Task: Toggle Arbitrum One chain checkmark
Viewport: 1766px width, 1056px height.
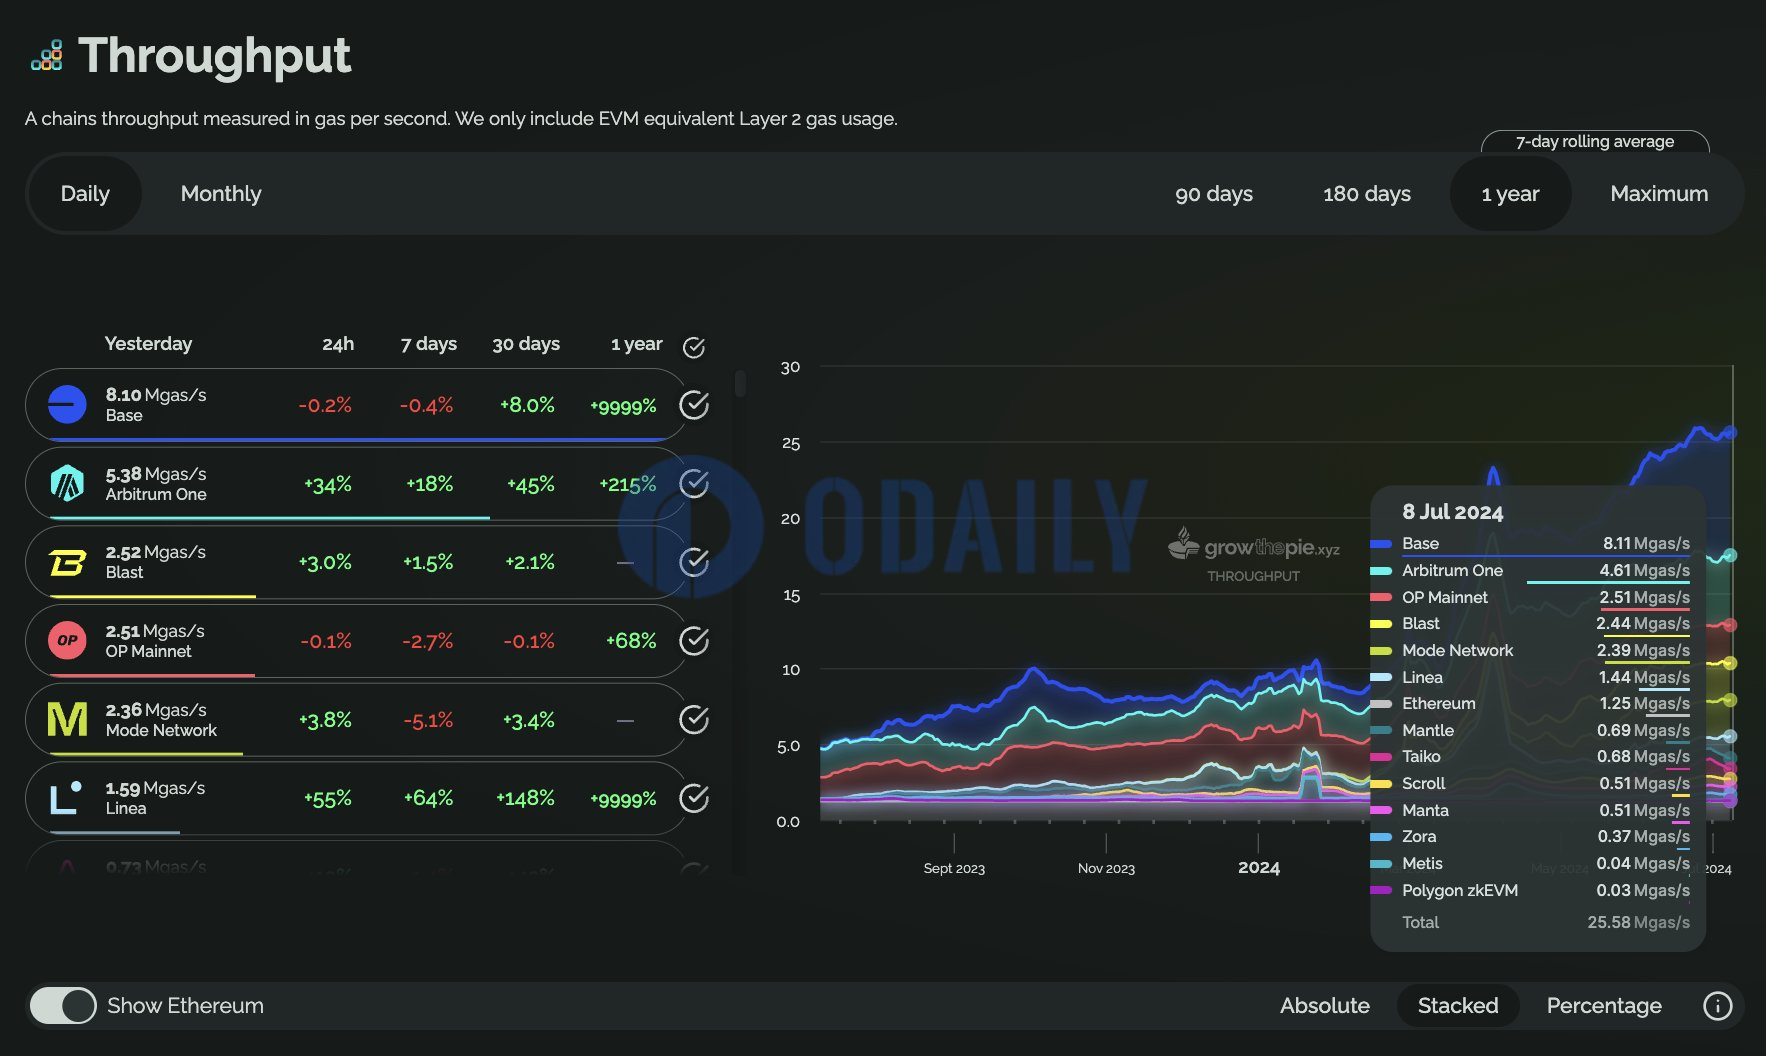Action: point(694,484)
